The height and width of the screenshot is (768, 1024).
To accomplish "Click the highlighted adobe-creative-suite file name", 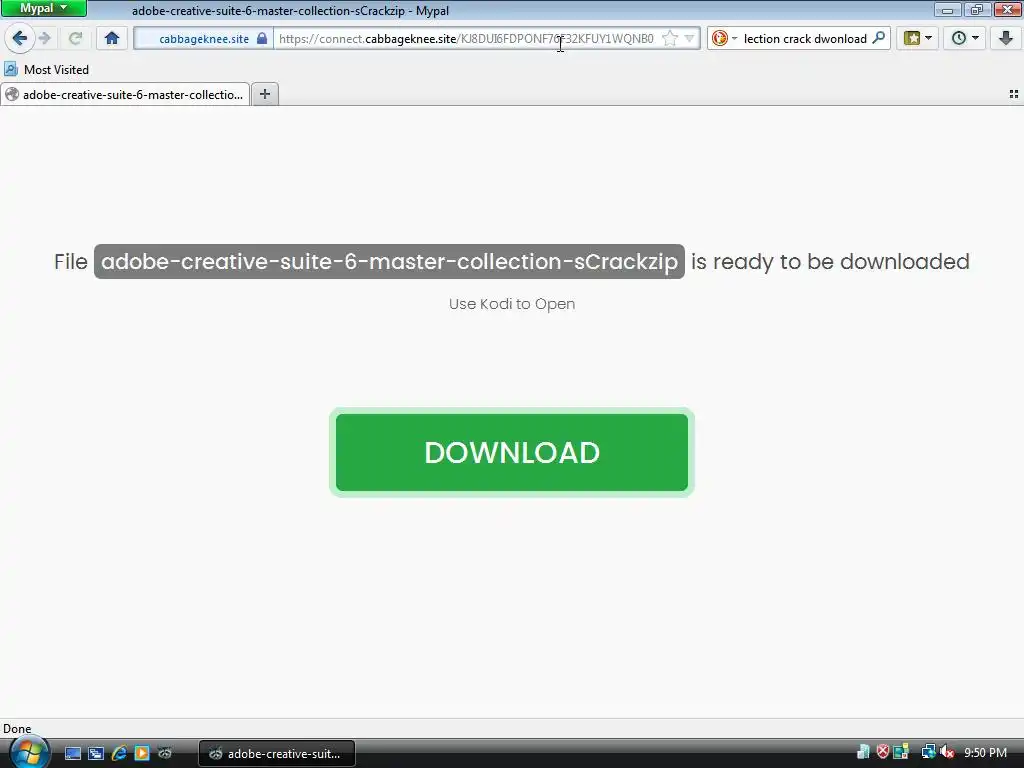I will coord(389,261).
